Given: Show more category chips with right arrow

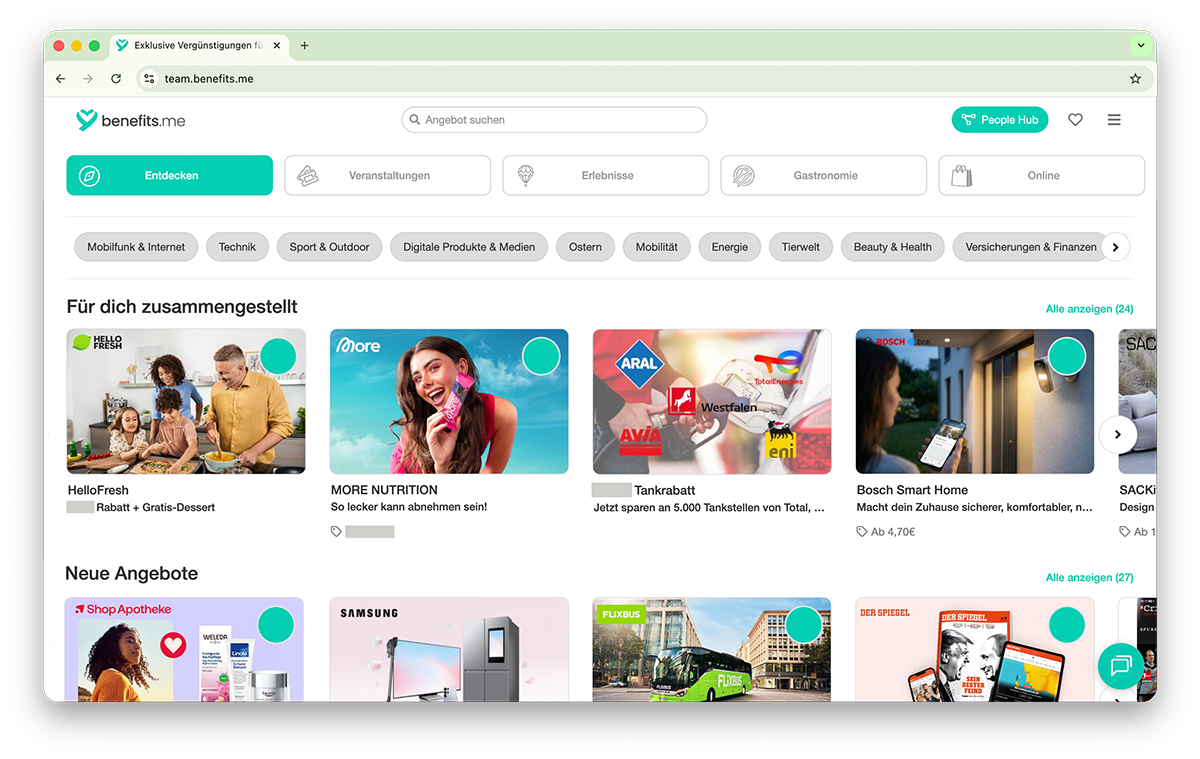Looking at the screenshot, I should (x=1116, y=247).
